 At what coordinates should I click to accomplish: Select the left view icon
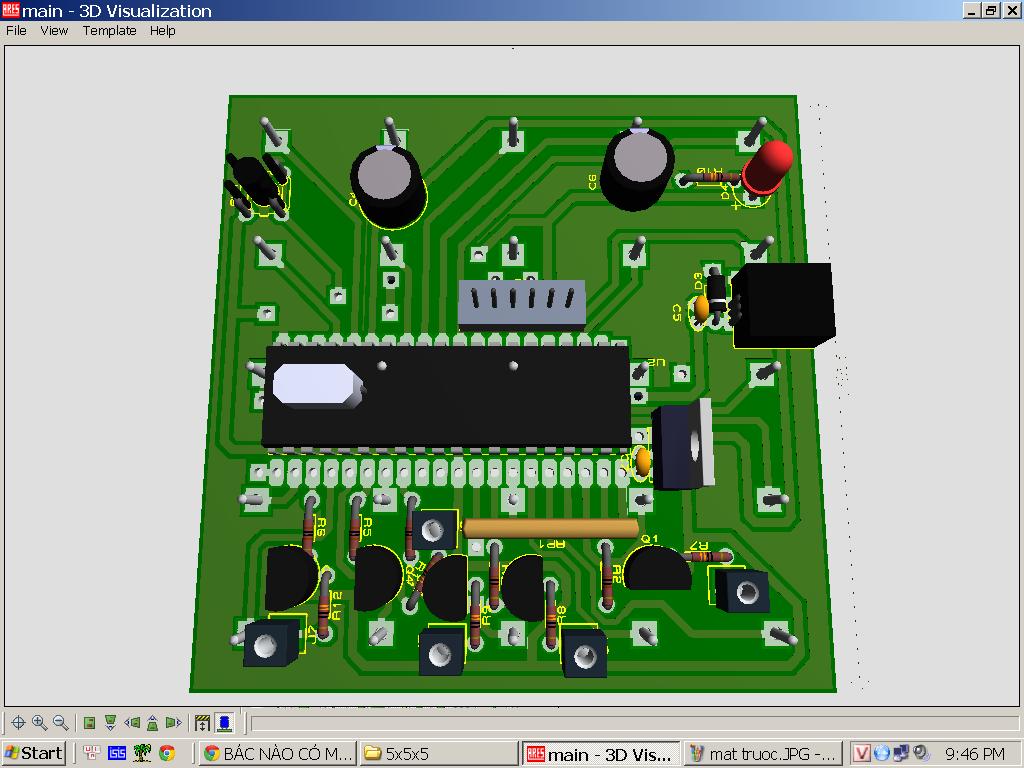(x=132, y=722)
